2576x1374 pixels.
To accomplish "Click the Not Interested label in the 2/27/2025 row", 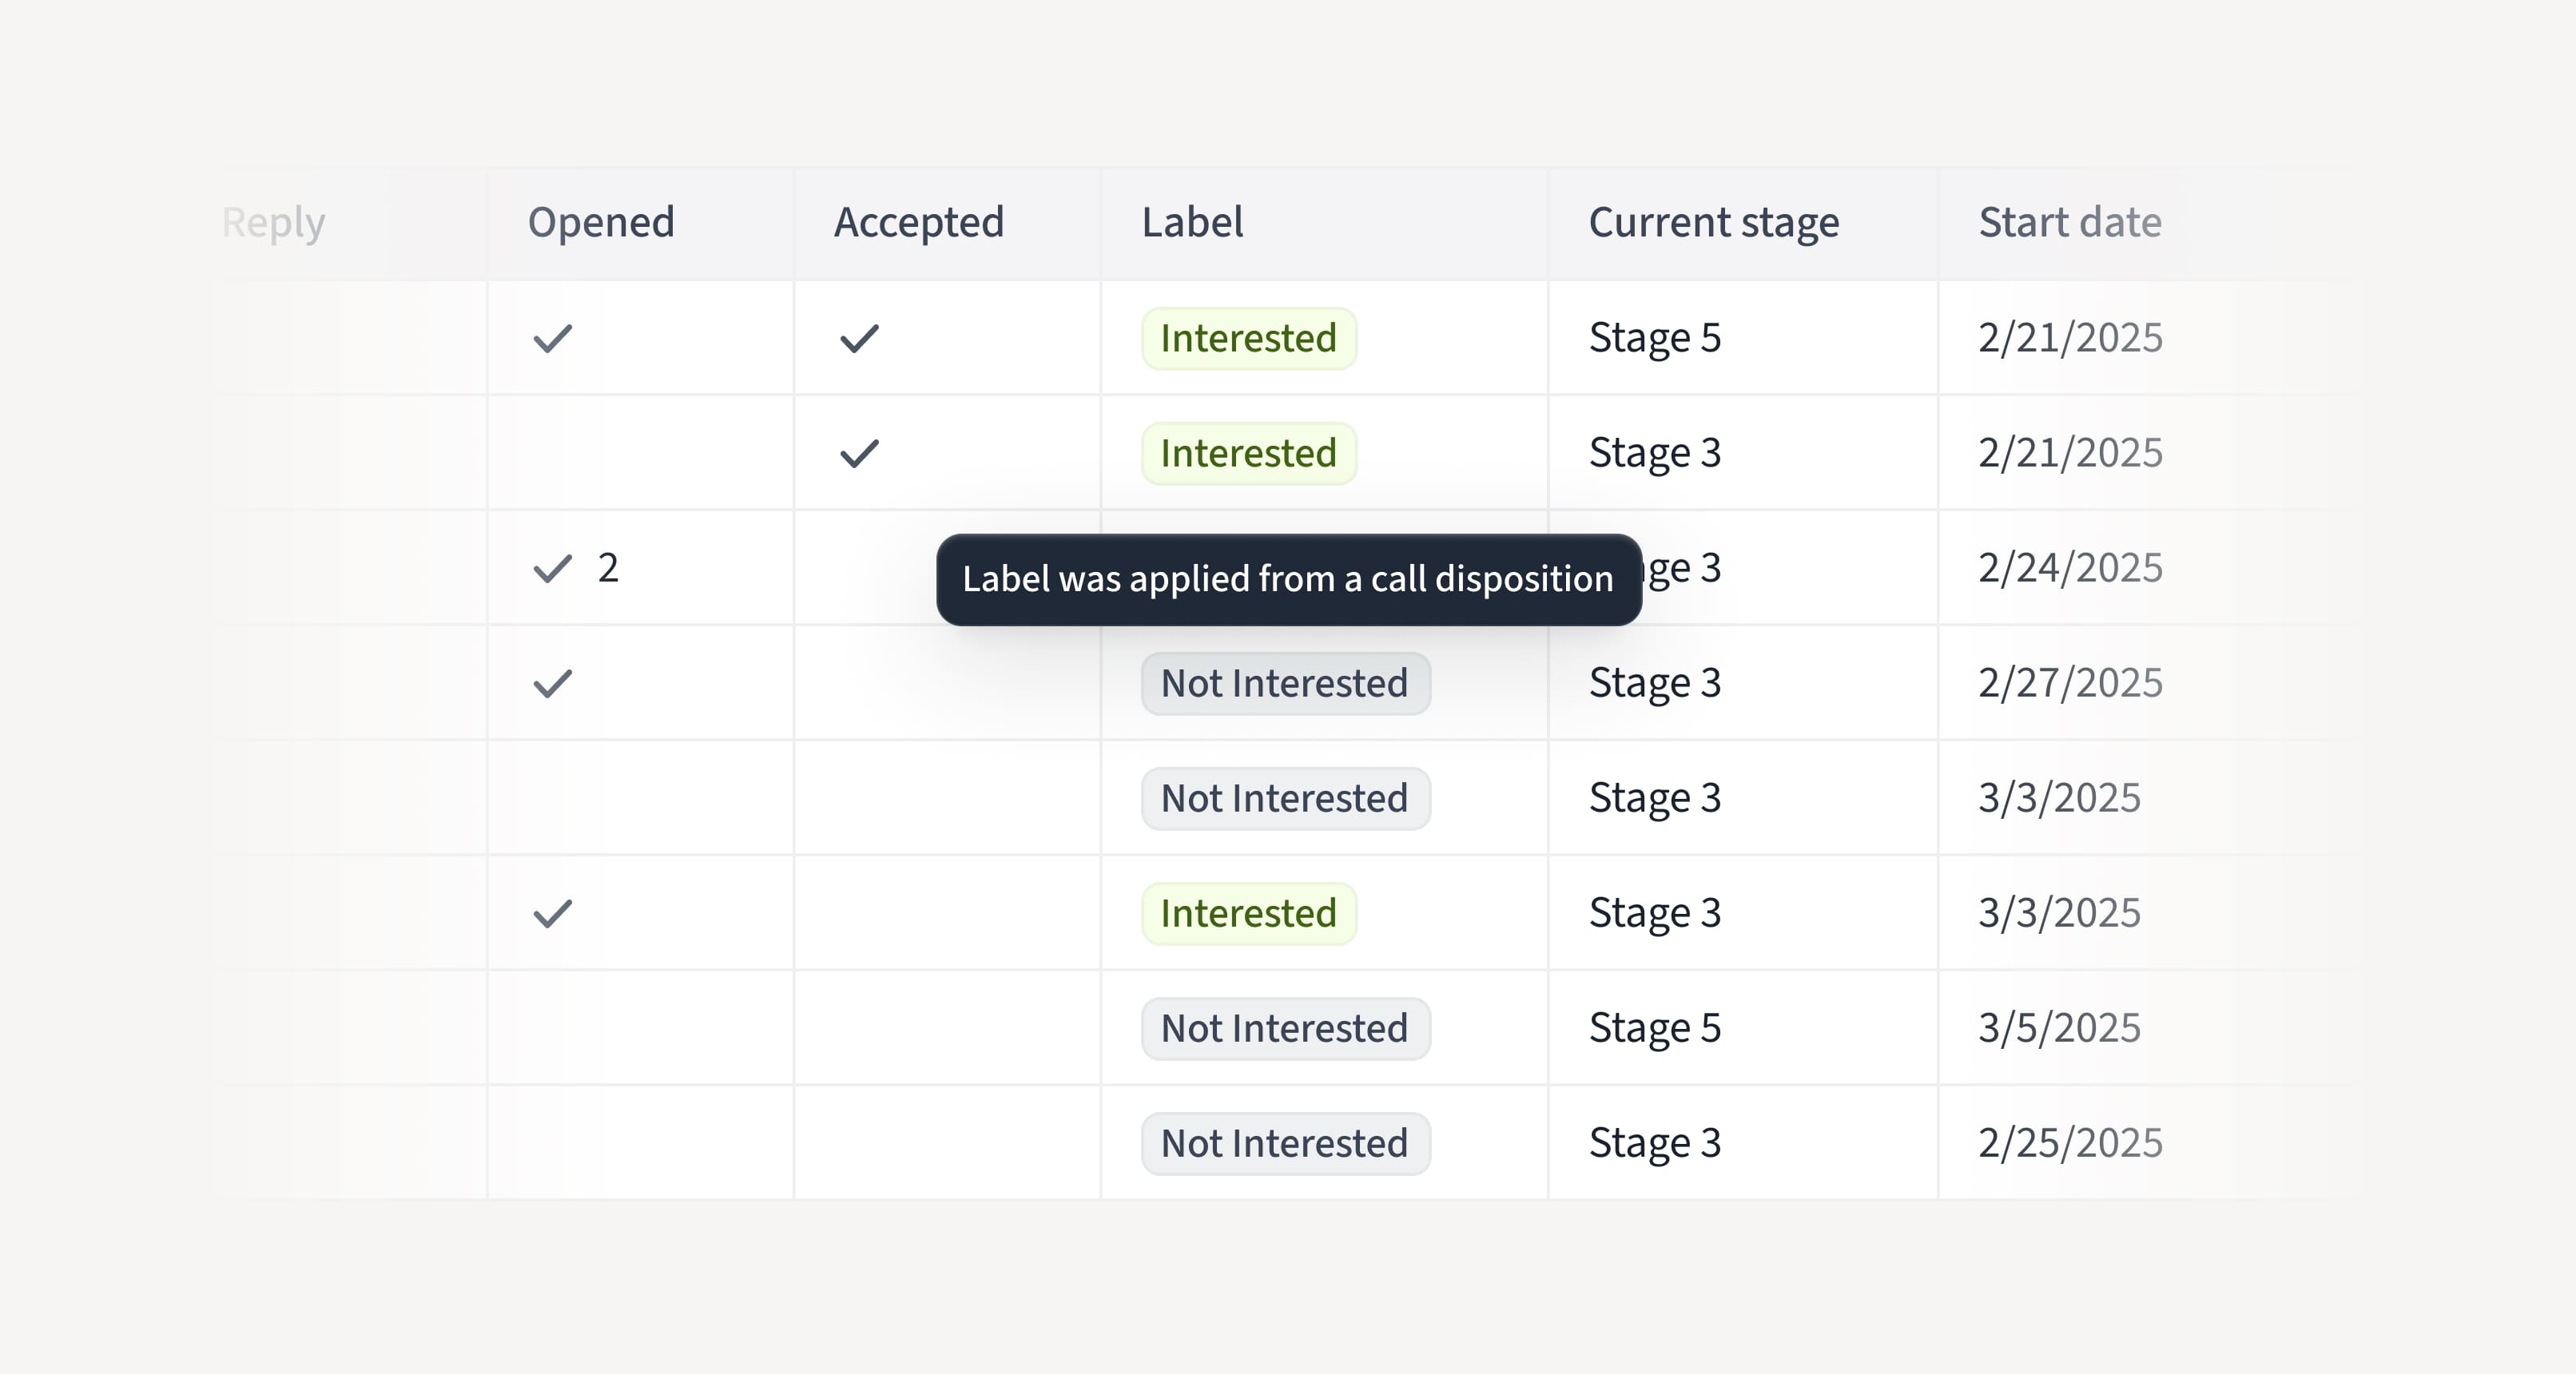I will [x=1285, y=684].
